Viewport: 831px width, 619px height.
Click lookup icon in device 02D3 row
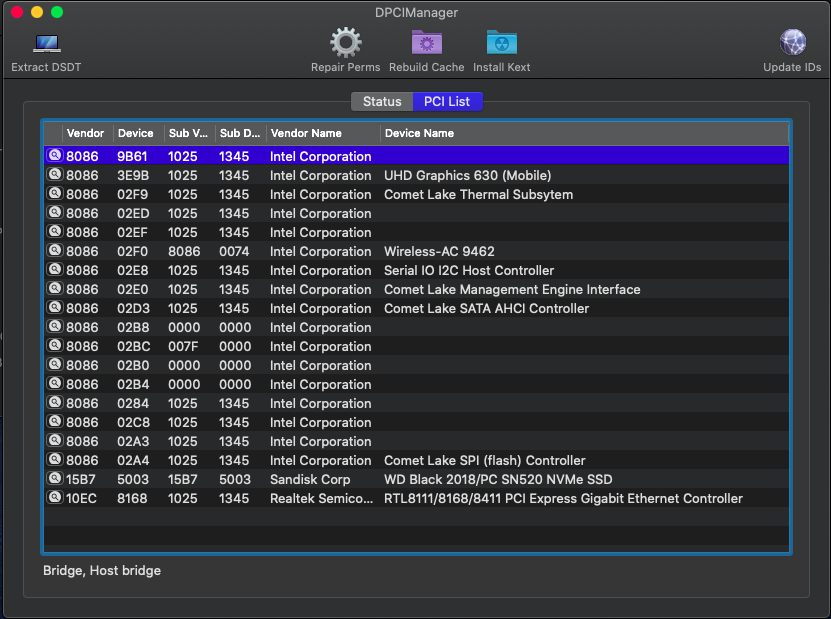pyautogui.click(x=55, y=307)
